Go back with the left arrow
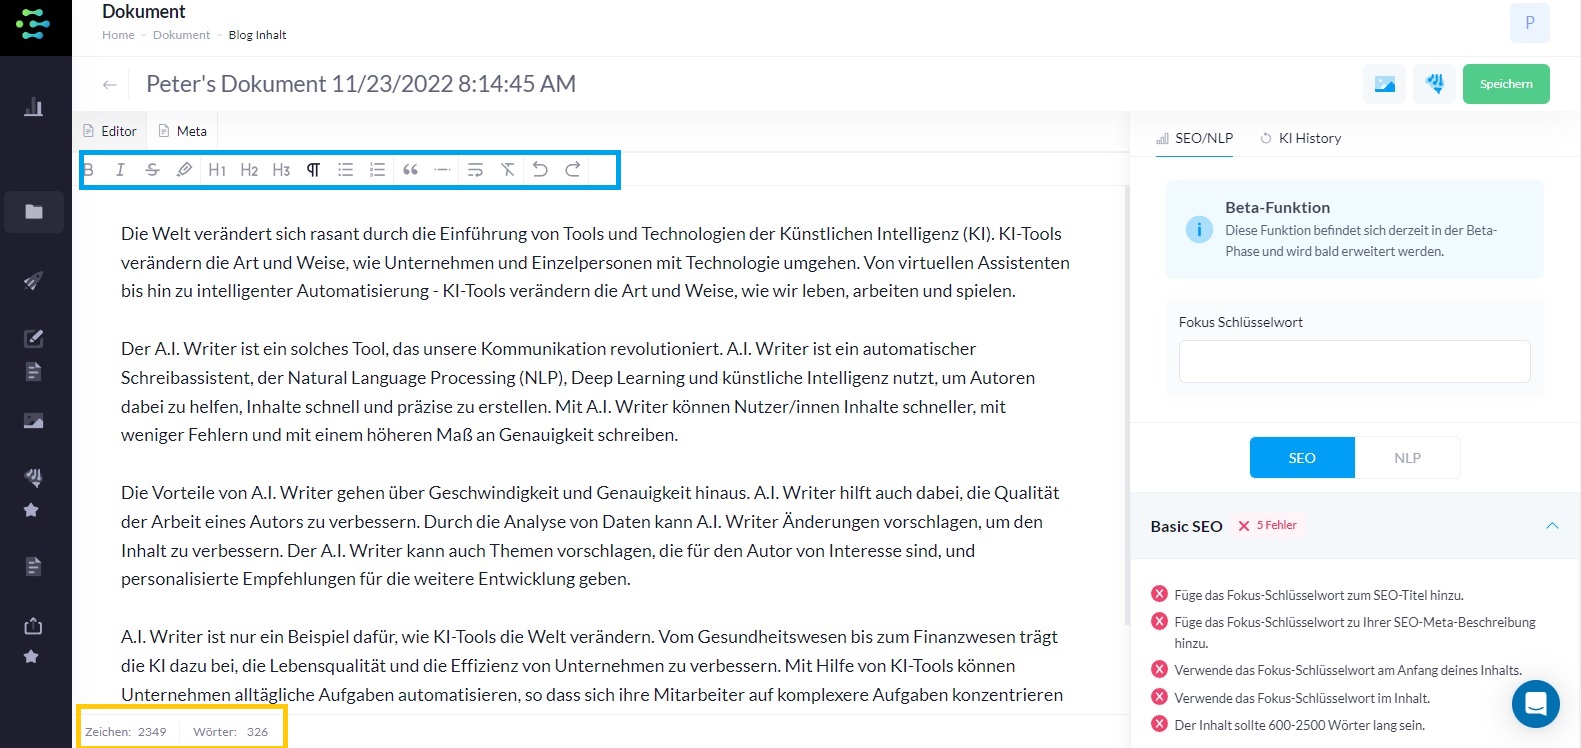This screenshot has height=748, width=1581. pos(110,85)
